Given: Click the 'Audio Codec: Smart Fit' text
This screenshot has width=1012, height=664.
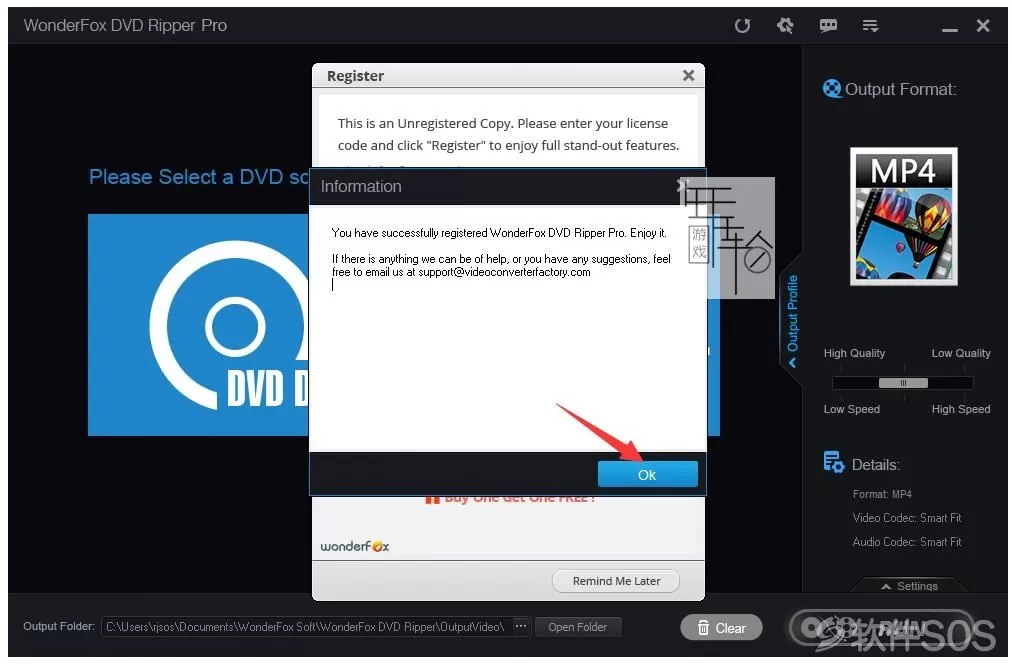Looking at the screenshot, I should pos(907,542).
